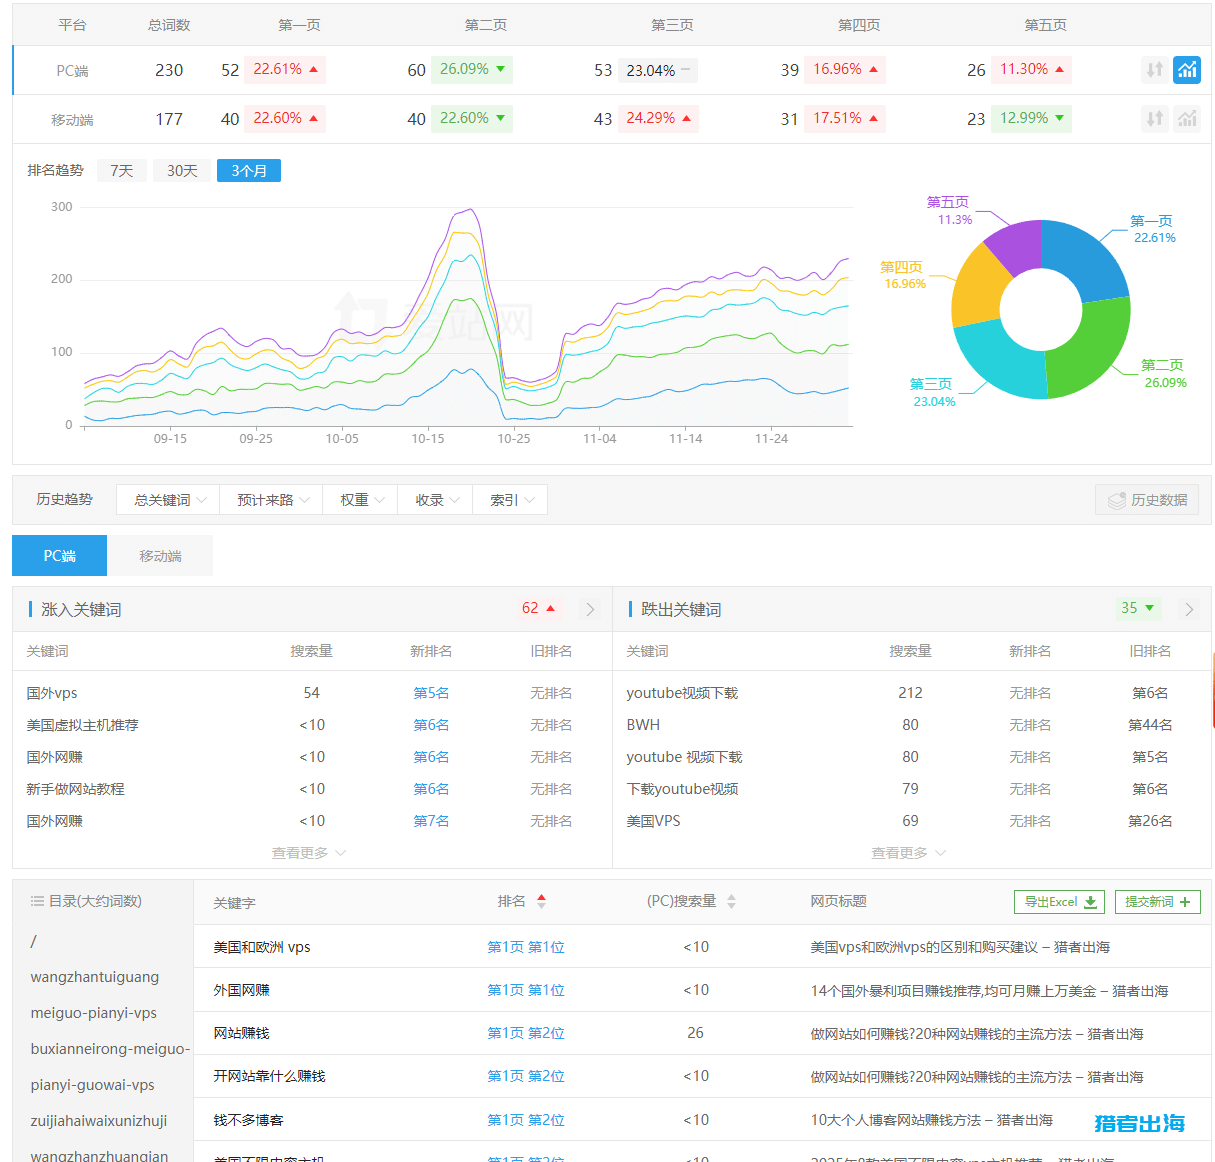Click the PC row sort arrows icon

(1154, 70)
